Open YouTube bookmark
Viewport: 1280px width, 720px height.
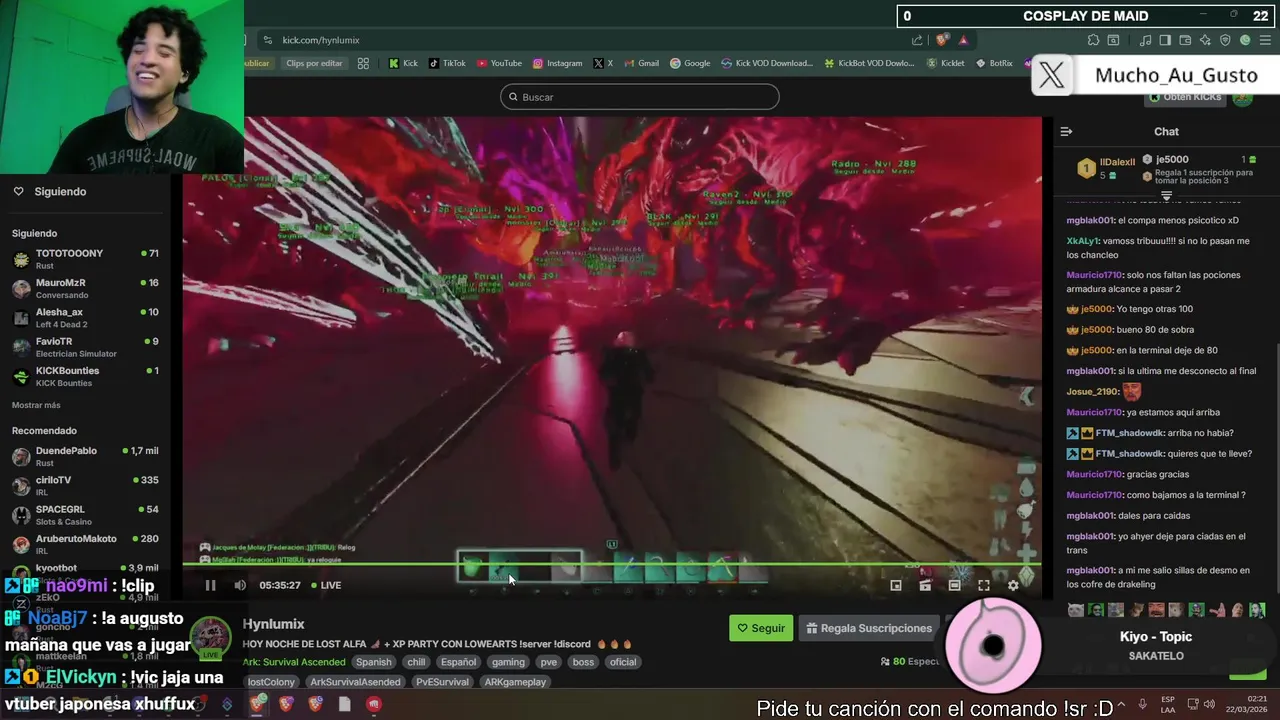(x=499, y=63)
